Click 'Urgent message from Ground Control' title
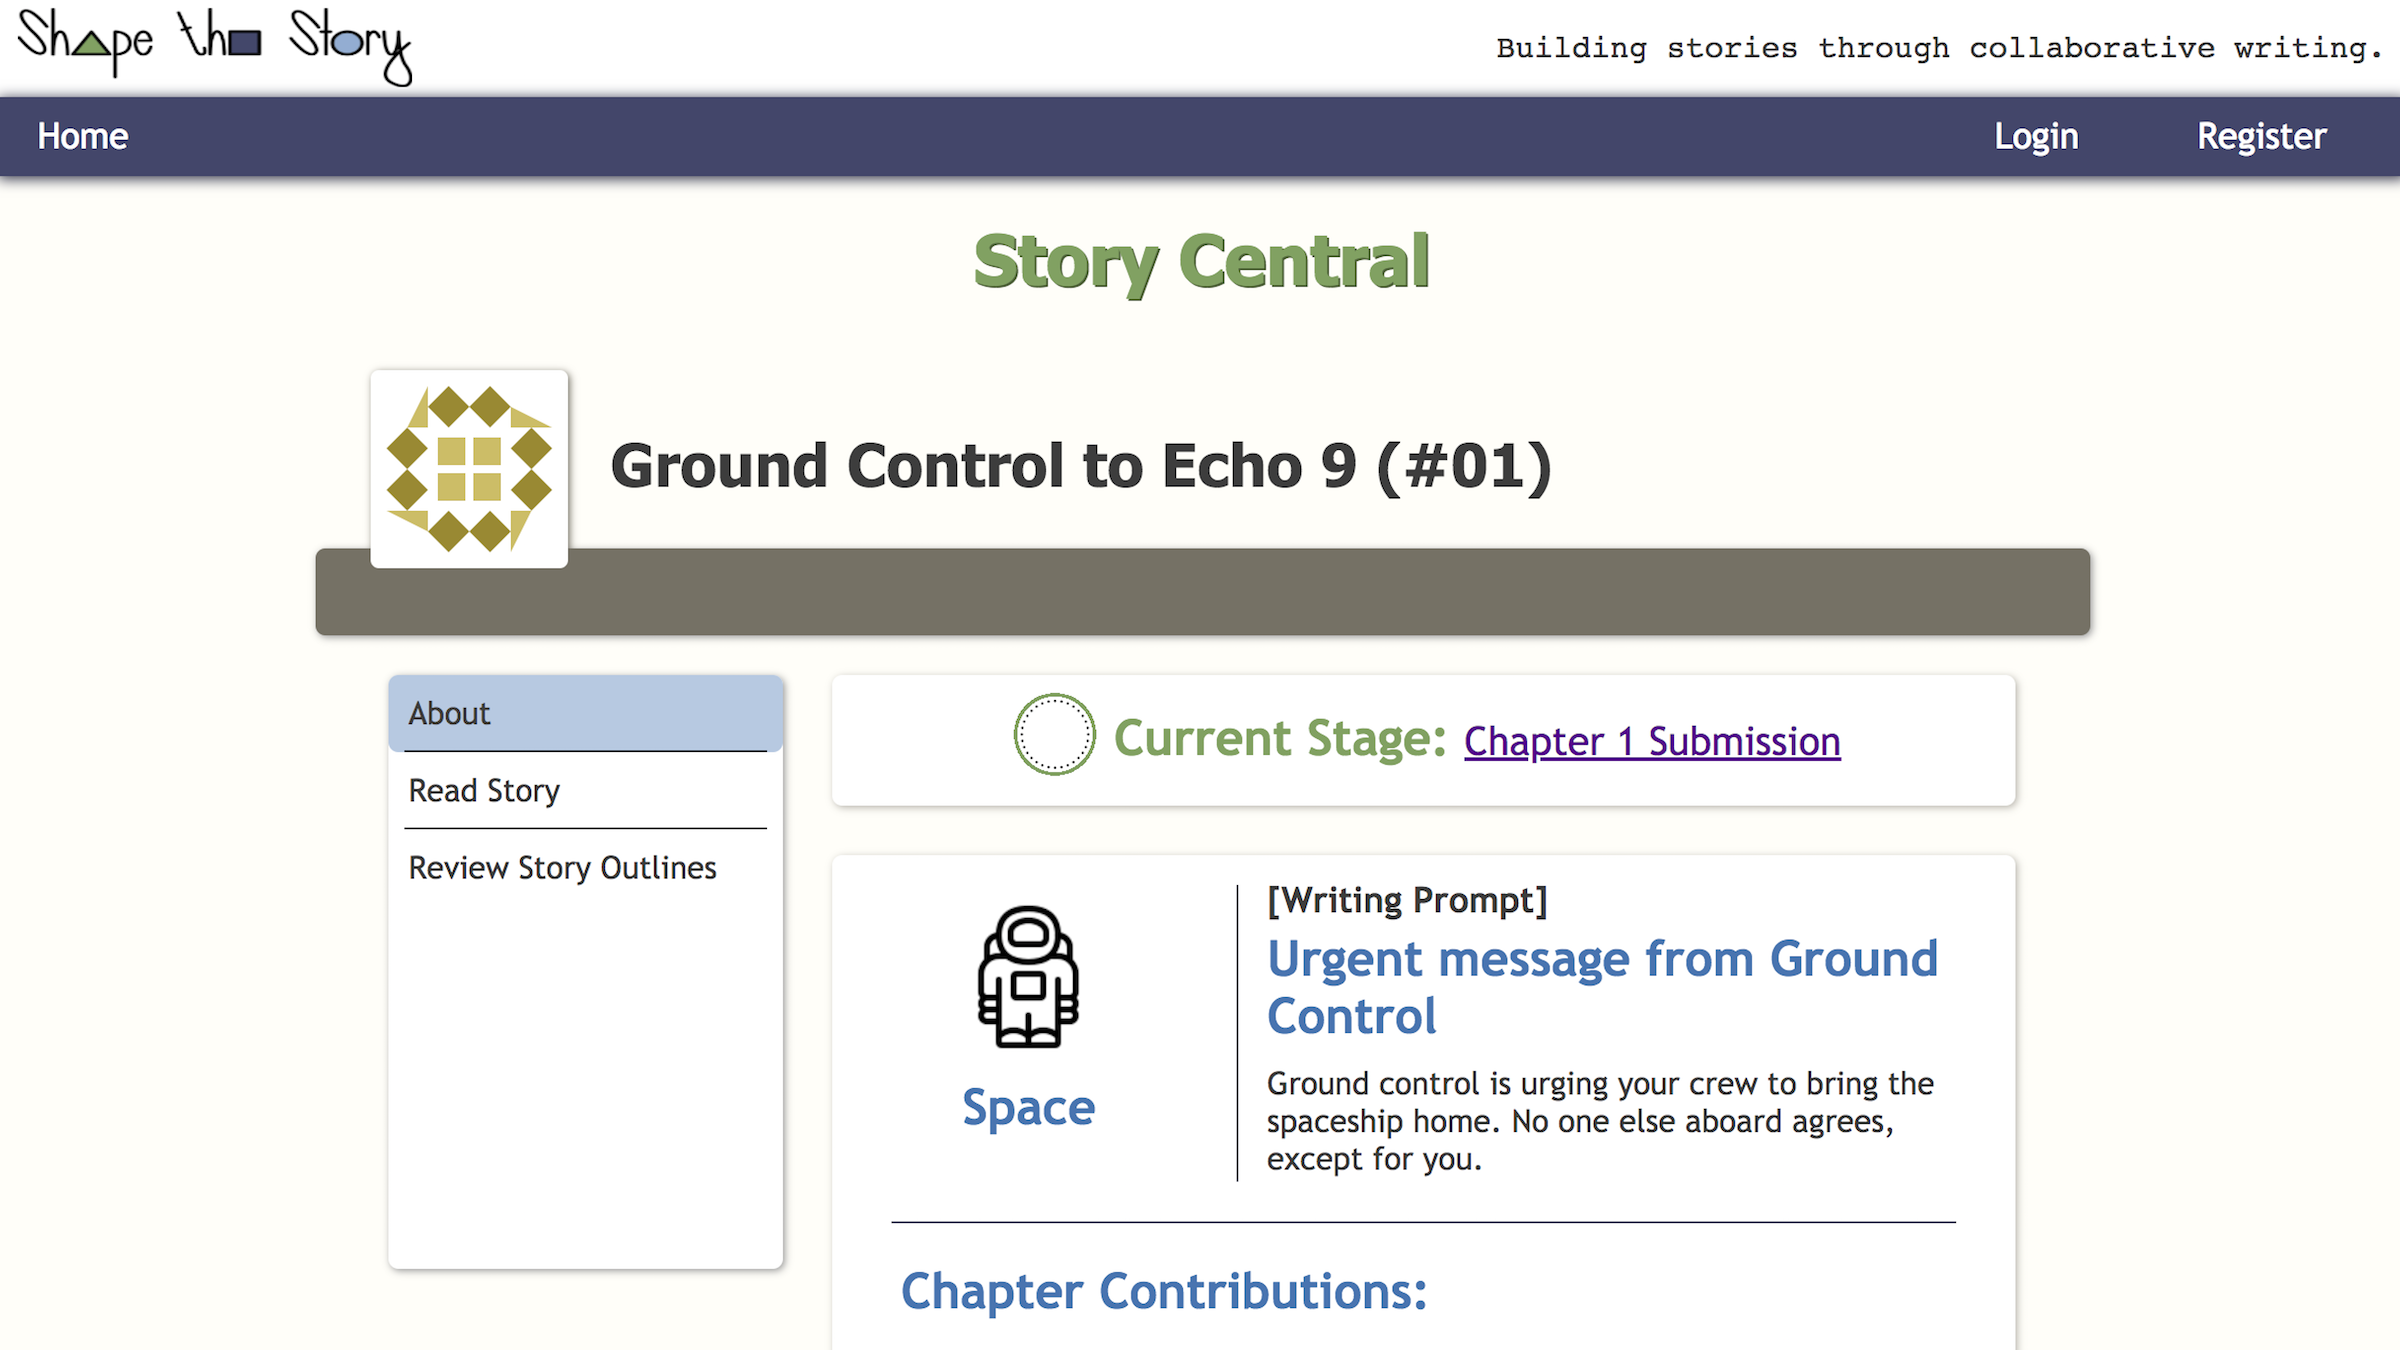The width and height of the screenshot is (2400, 1350). [1602, 988]
